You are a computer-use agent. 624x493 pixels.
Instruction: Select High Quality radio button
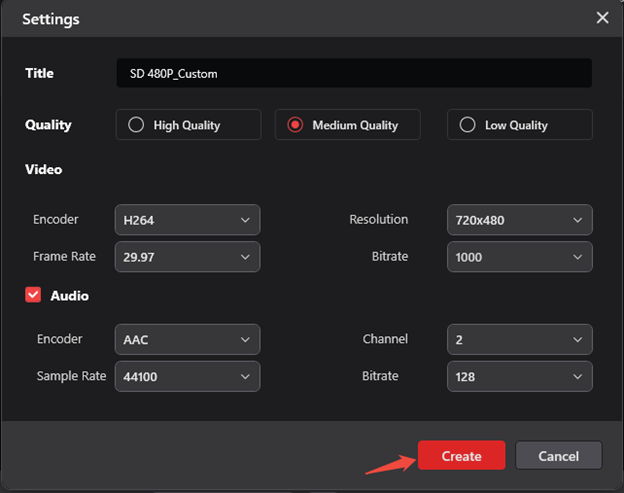[x=136, y=125]
